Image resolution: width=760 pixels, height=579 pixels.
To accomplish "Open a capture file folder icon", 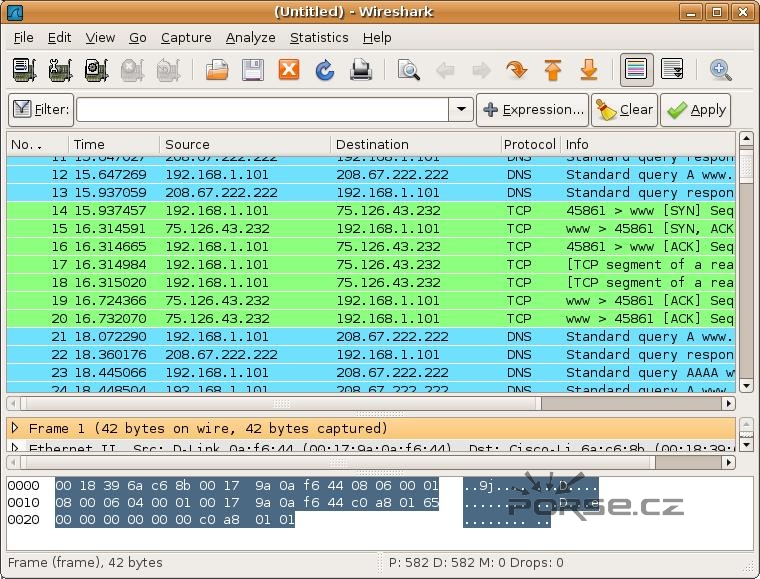I will [217, 70].
